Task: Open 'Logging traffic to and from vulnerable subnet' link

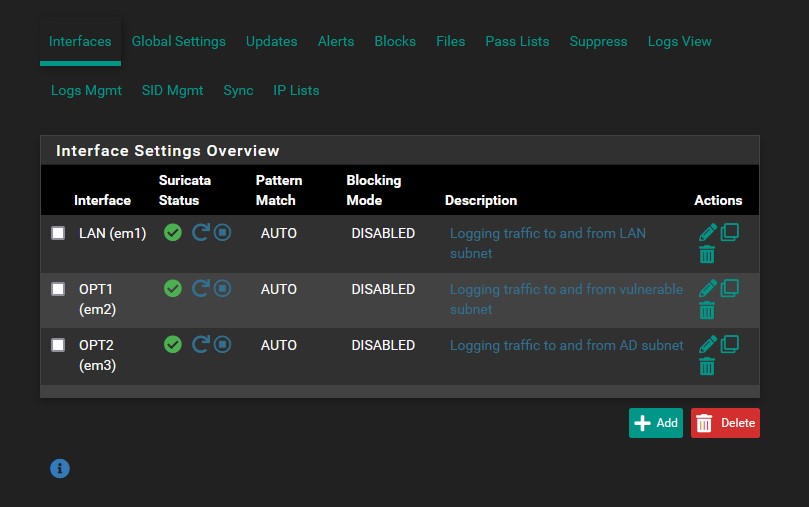Action: coord(566,299)
